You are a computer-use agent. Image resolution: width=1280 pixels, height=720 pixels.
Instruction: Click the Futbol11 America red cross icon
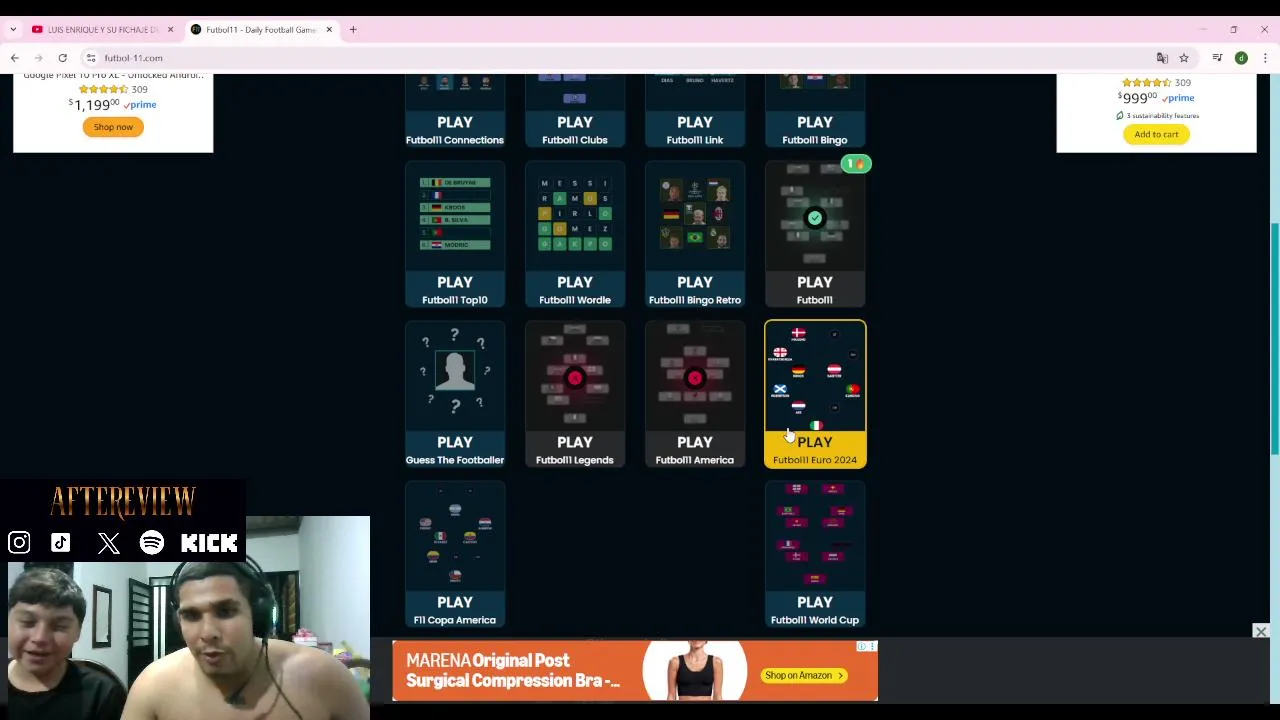[x=695, y=378]
